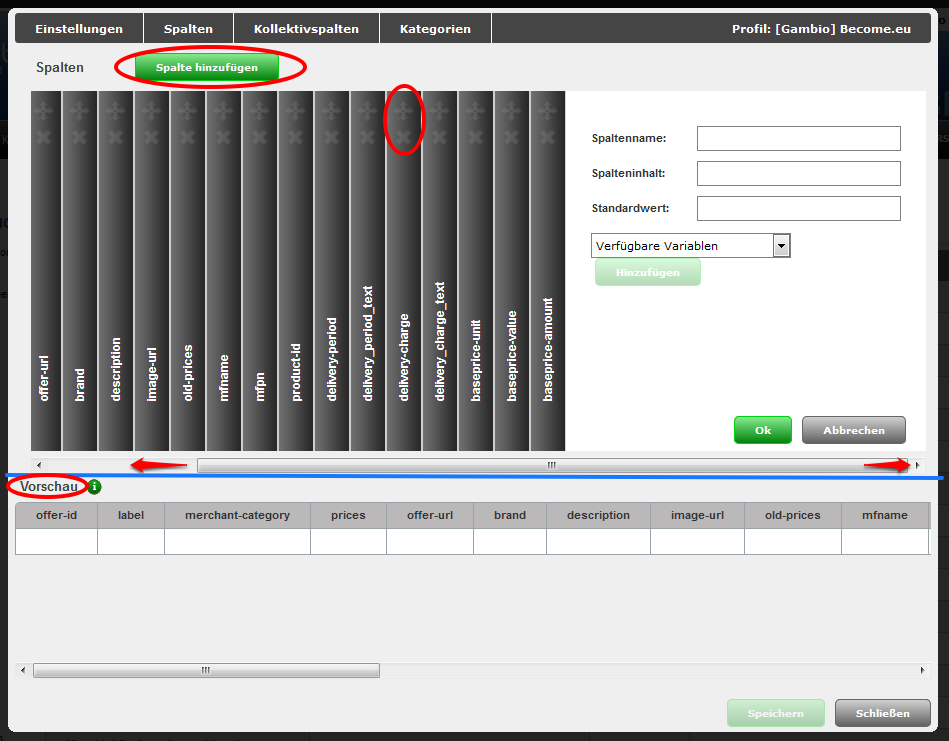Open the Kollektivspalten tab

pyautogui.click(x=306, y=29)
